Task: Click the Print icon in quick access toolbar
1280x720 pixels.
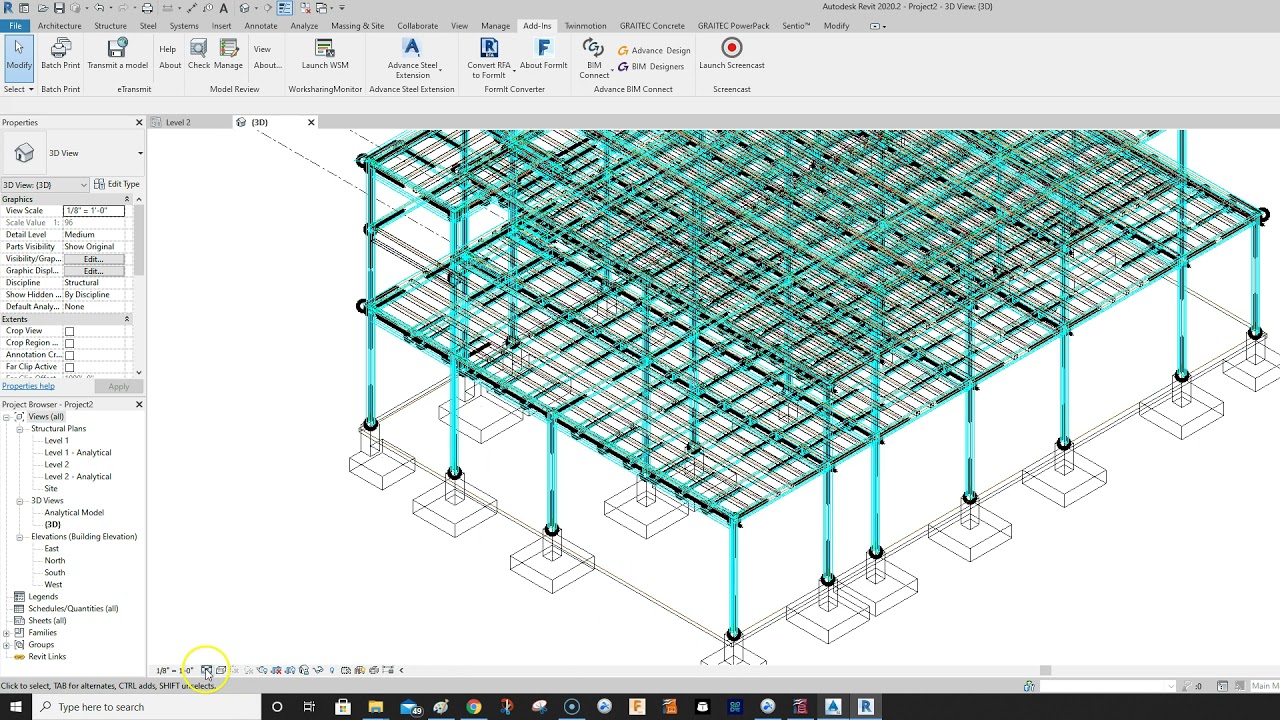Action: pyautogui.click(x=148, y=8)
